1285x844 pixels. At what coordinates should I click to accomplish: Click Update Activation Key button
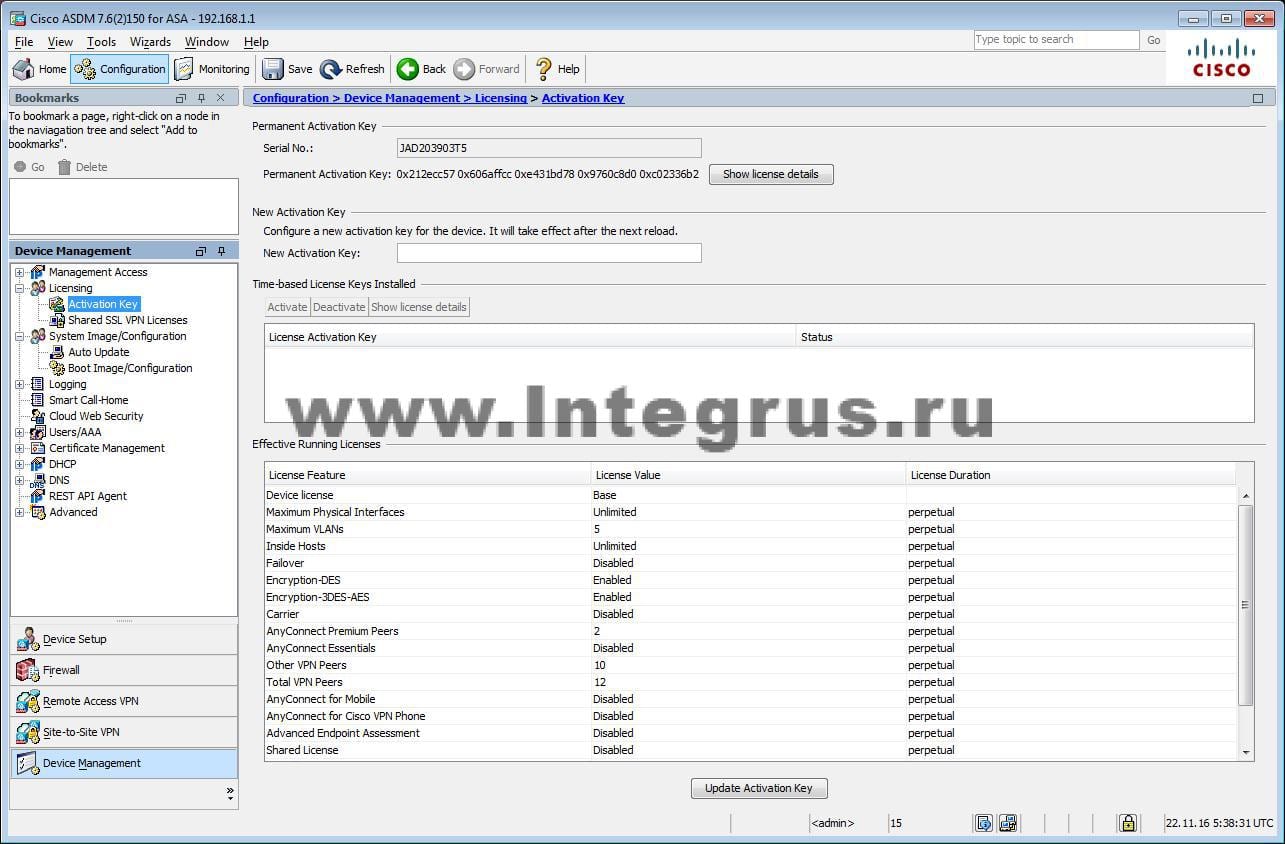click(x=759, y=788)
